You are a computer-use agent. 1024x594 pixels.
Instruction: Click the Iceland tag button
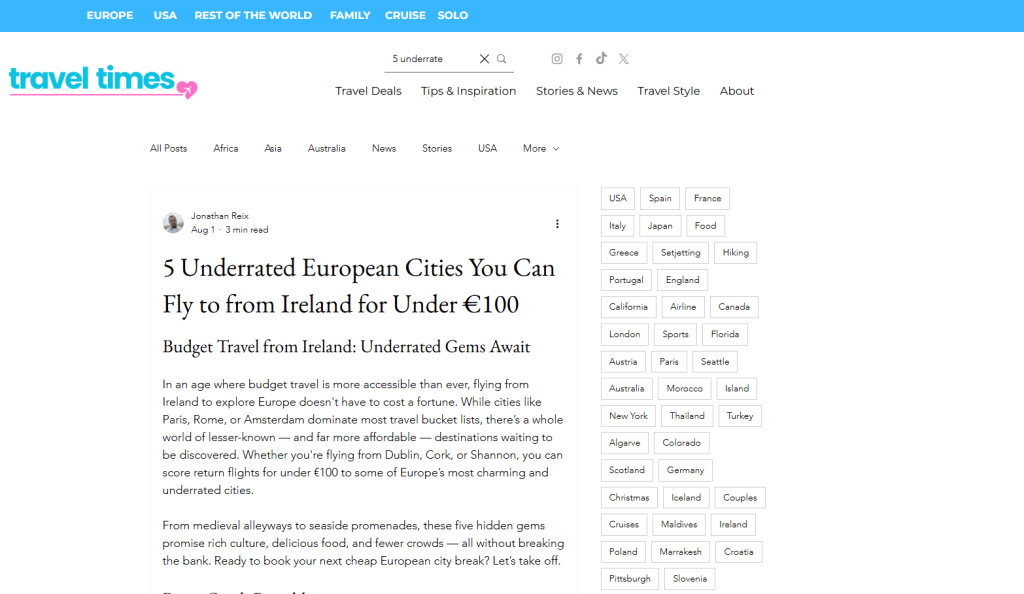686,497
